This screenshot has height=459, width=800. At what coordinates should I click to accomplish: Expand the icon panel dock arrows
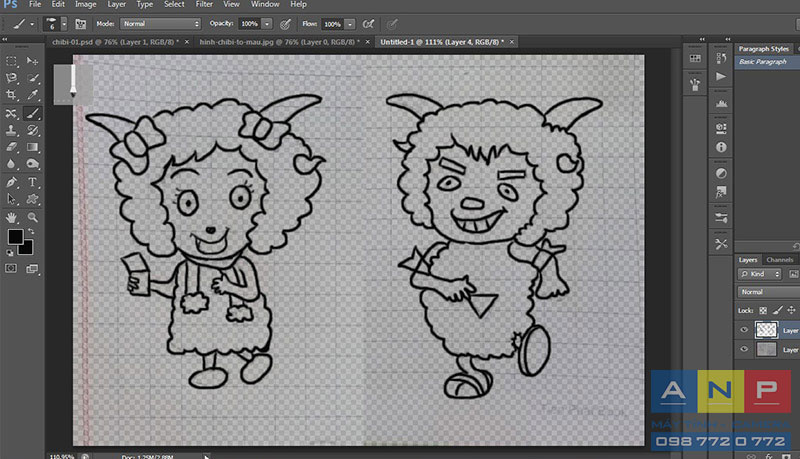(x=728, y=39)
